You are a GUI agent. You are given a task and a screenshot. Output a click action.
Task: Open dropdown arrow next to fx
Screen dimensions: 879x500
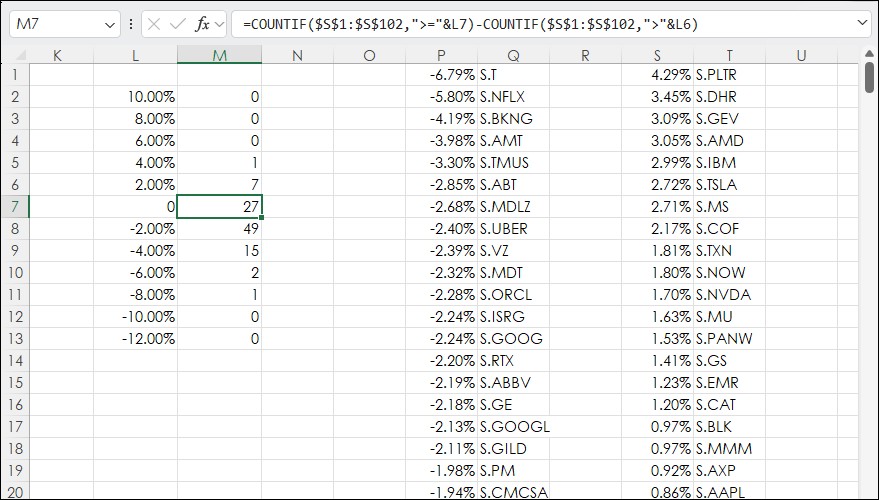tap(219, 25)
